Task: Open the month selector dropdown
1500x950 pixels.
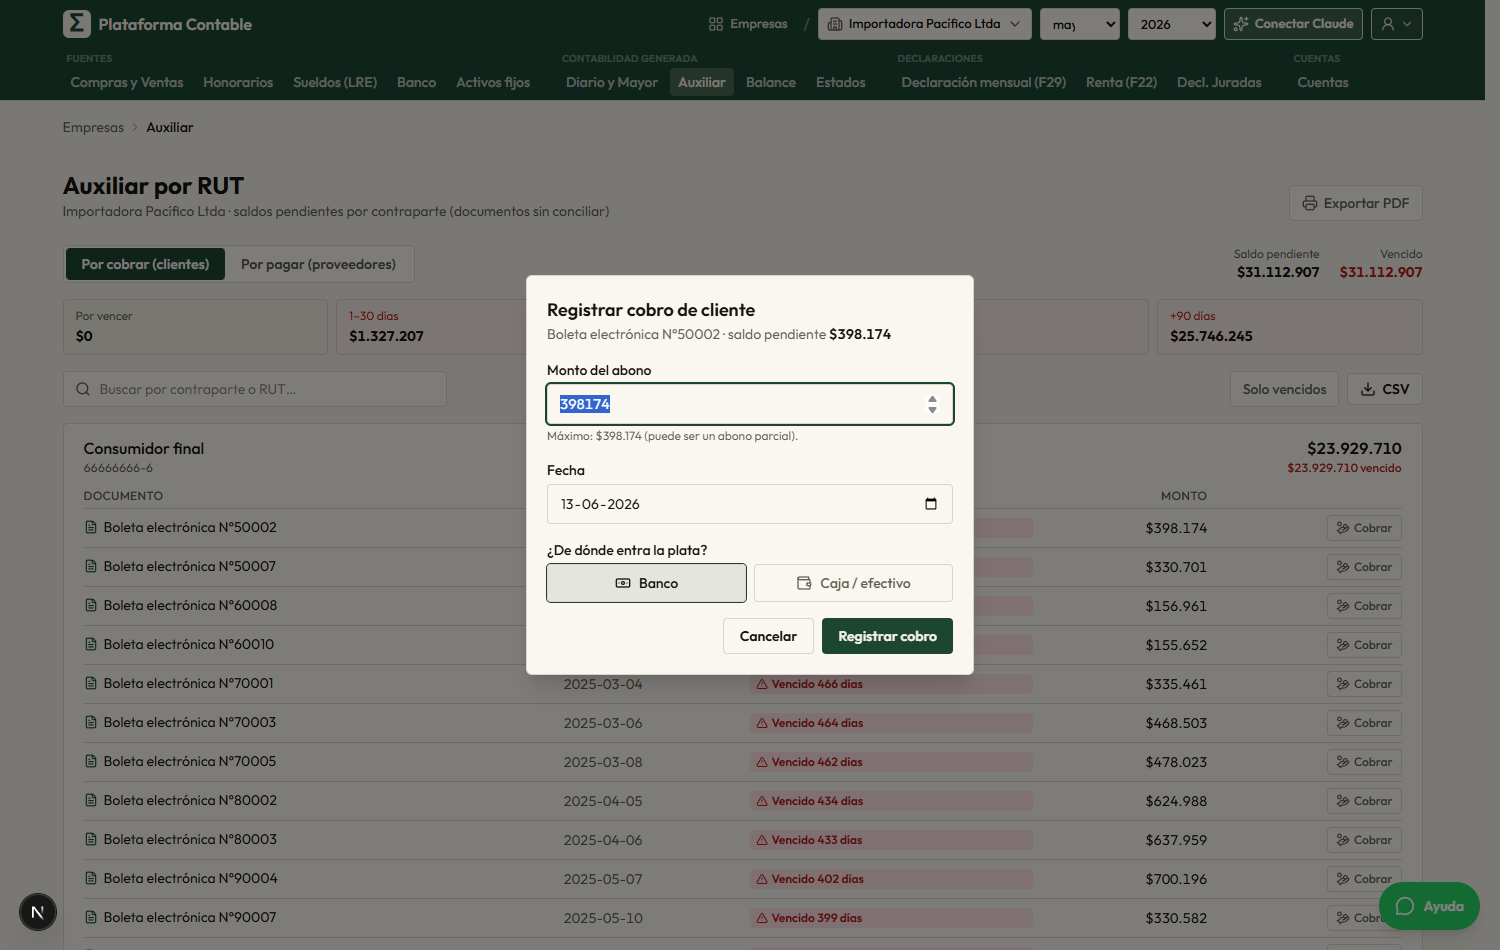Action: tap(1079, 24)
